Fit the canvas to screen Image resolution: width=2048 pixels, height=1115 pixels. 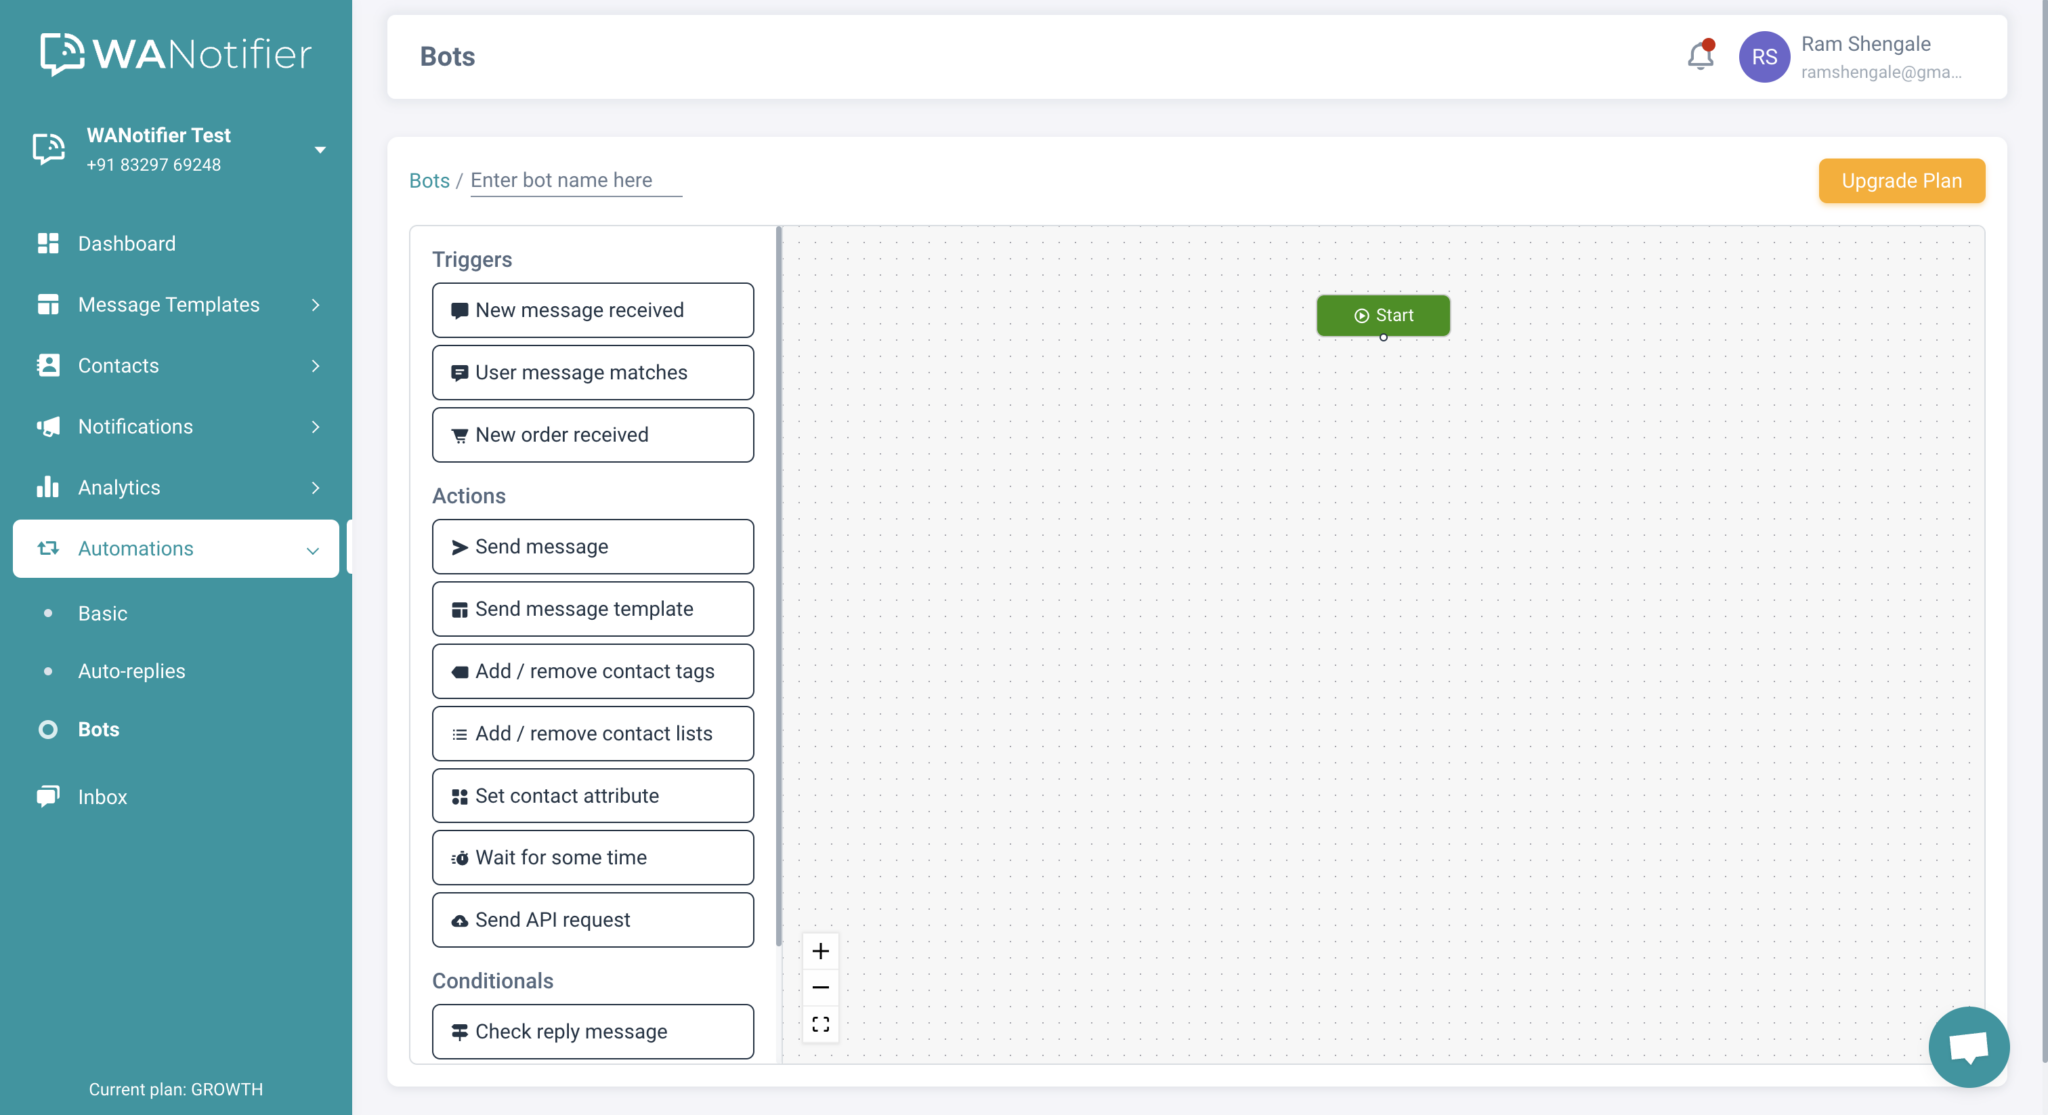[x=820, y=1024]
